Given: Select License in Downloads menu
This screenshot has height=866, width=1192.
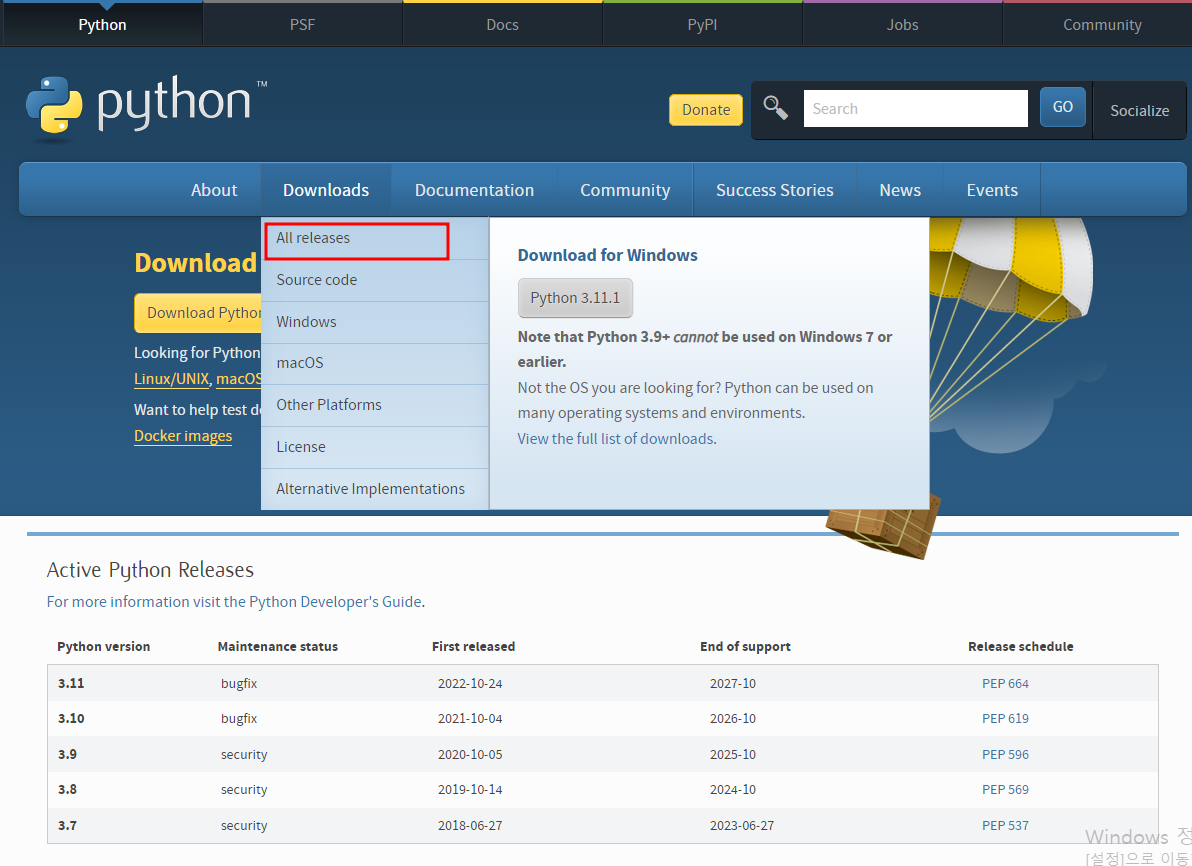Looking at the screenshot, I should (374, 447).
